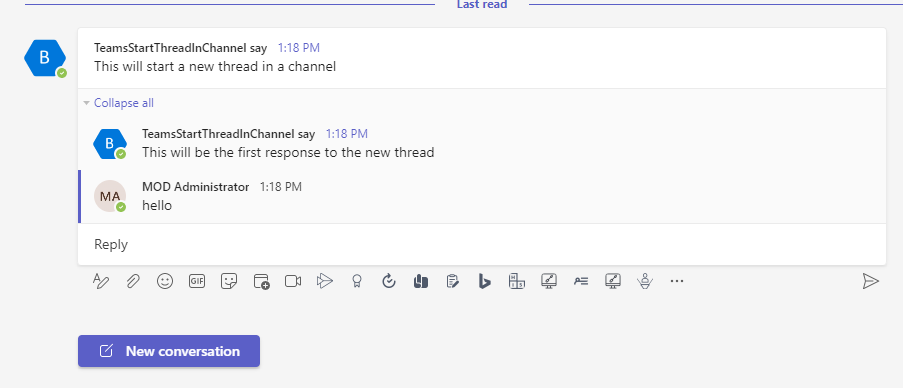Screen dimensions: 903x388
Task: Click the "hello" message text
Action: coord(157,206)
